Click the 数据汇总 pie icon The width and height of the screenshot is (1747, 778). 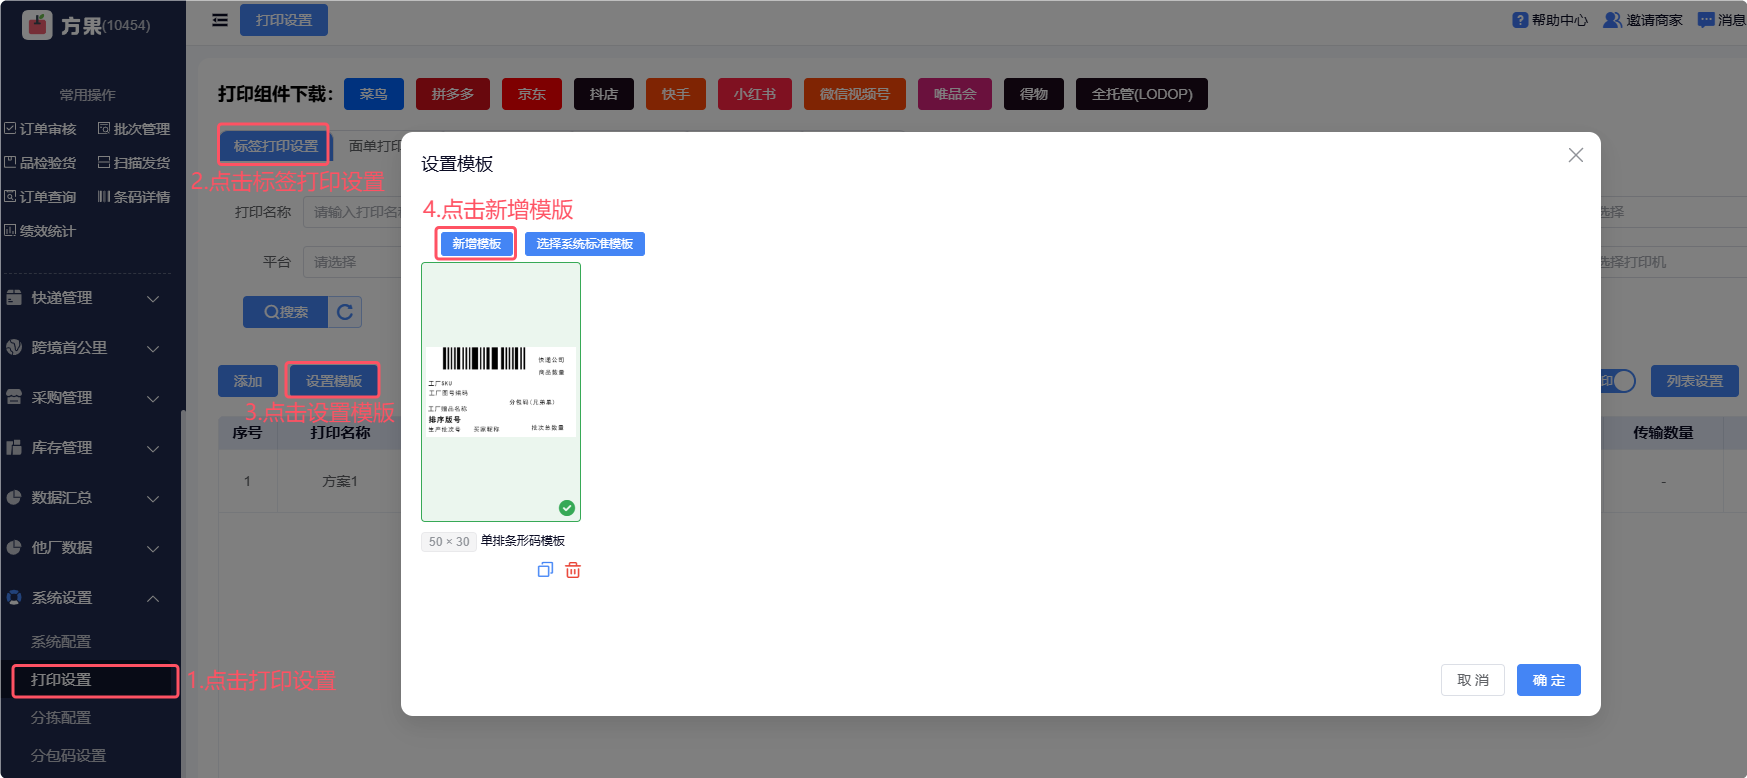14,498
